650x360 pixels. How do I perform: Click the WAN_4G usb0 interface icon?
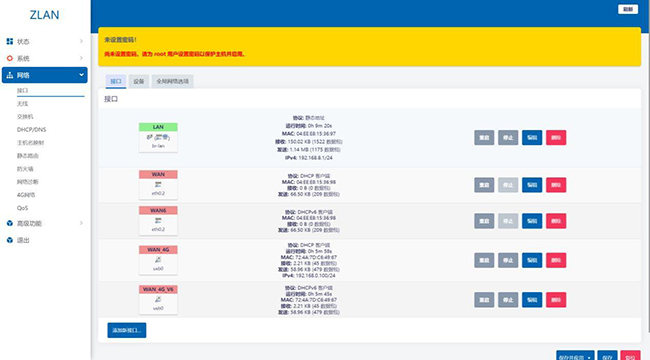click(158, 260)
